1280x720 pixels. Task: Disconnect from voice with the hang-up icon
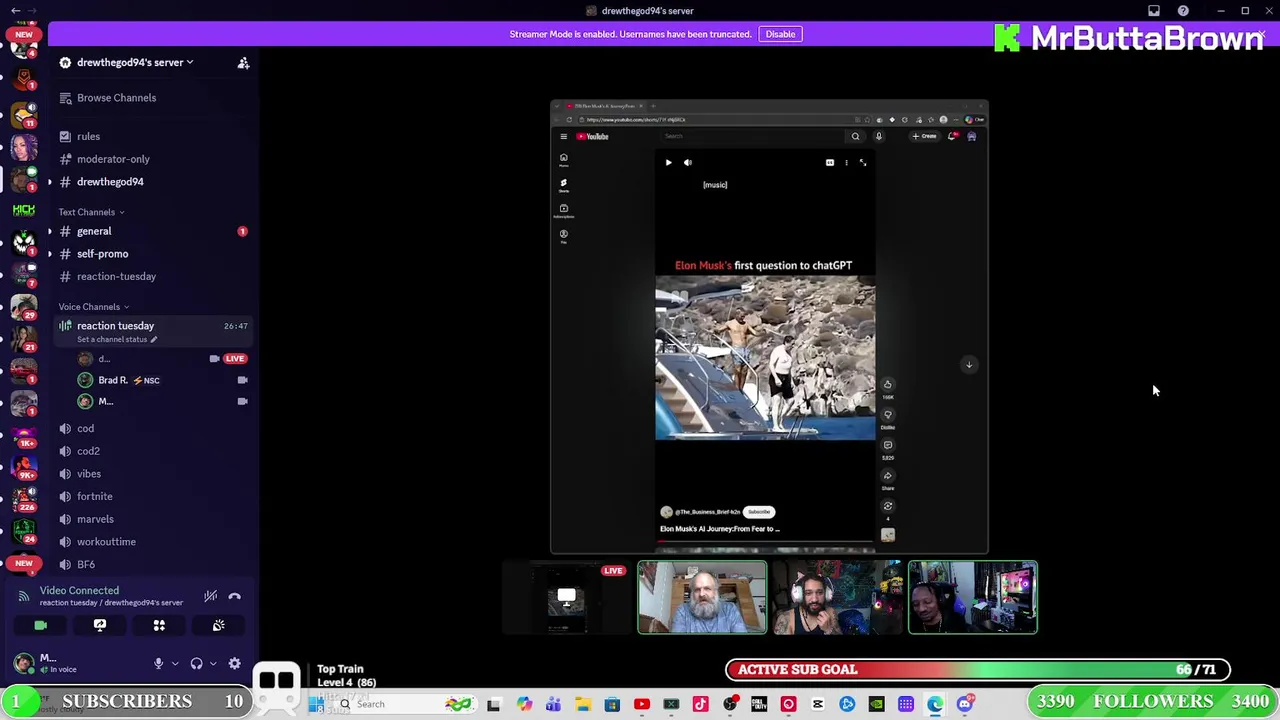(x=234, y=596)
